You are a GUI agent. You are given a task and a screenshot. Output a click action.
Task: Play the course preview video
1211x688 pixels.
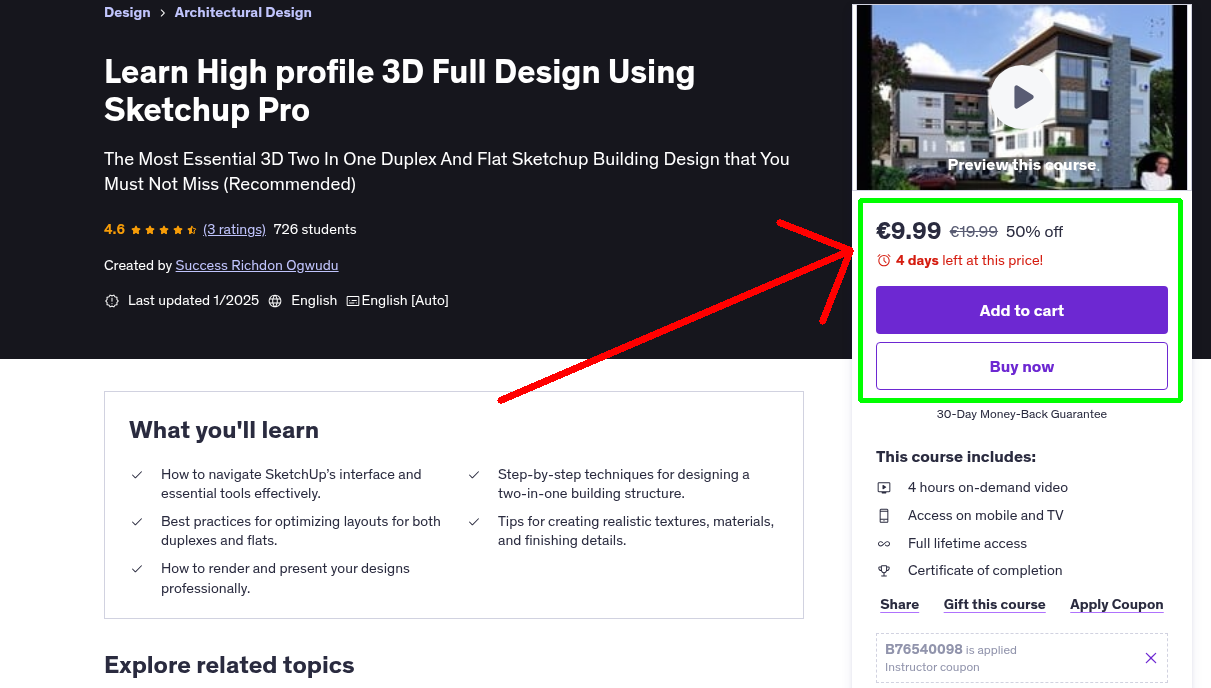pyautogui.click(x=1022, y=97)
